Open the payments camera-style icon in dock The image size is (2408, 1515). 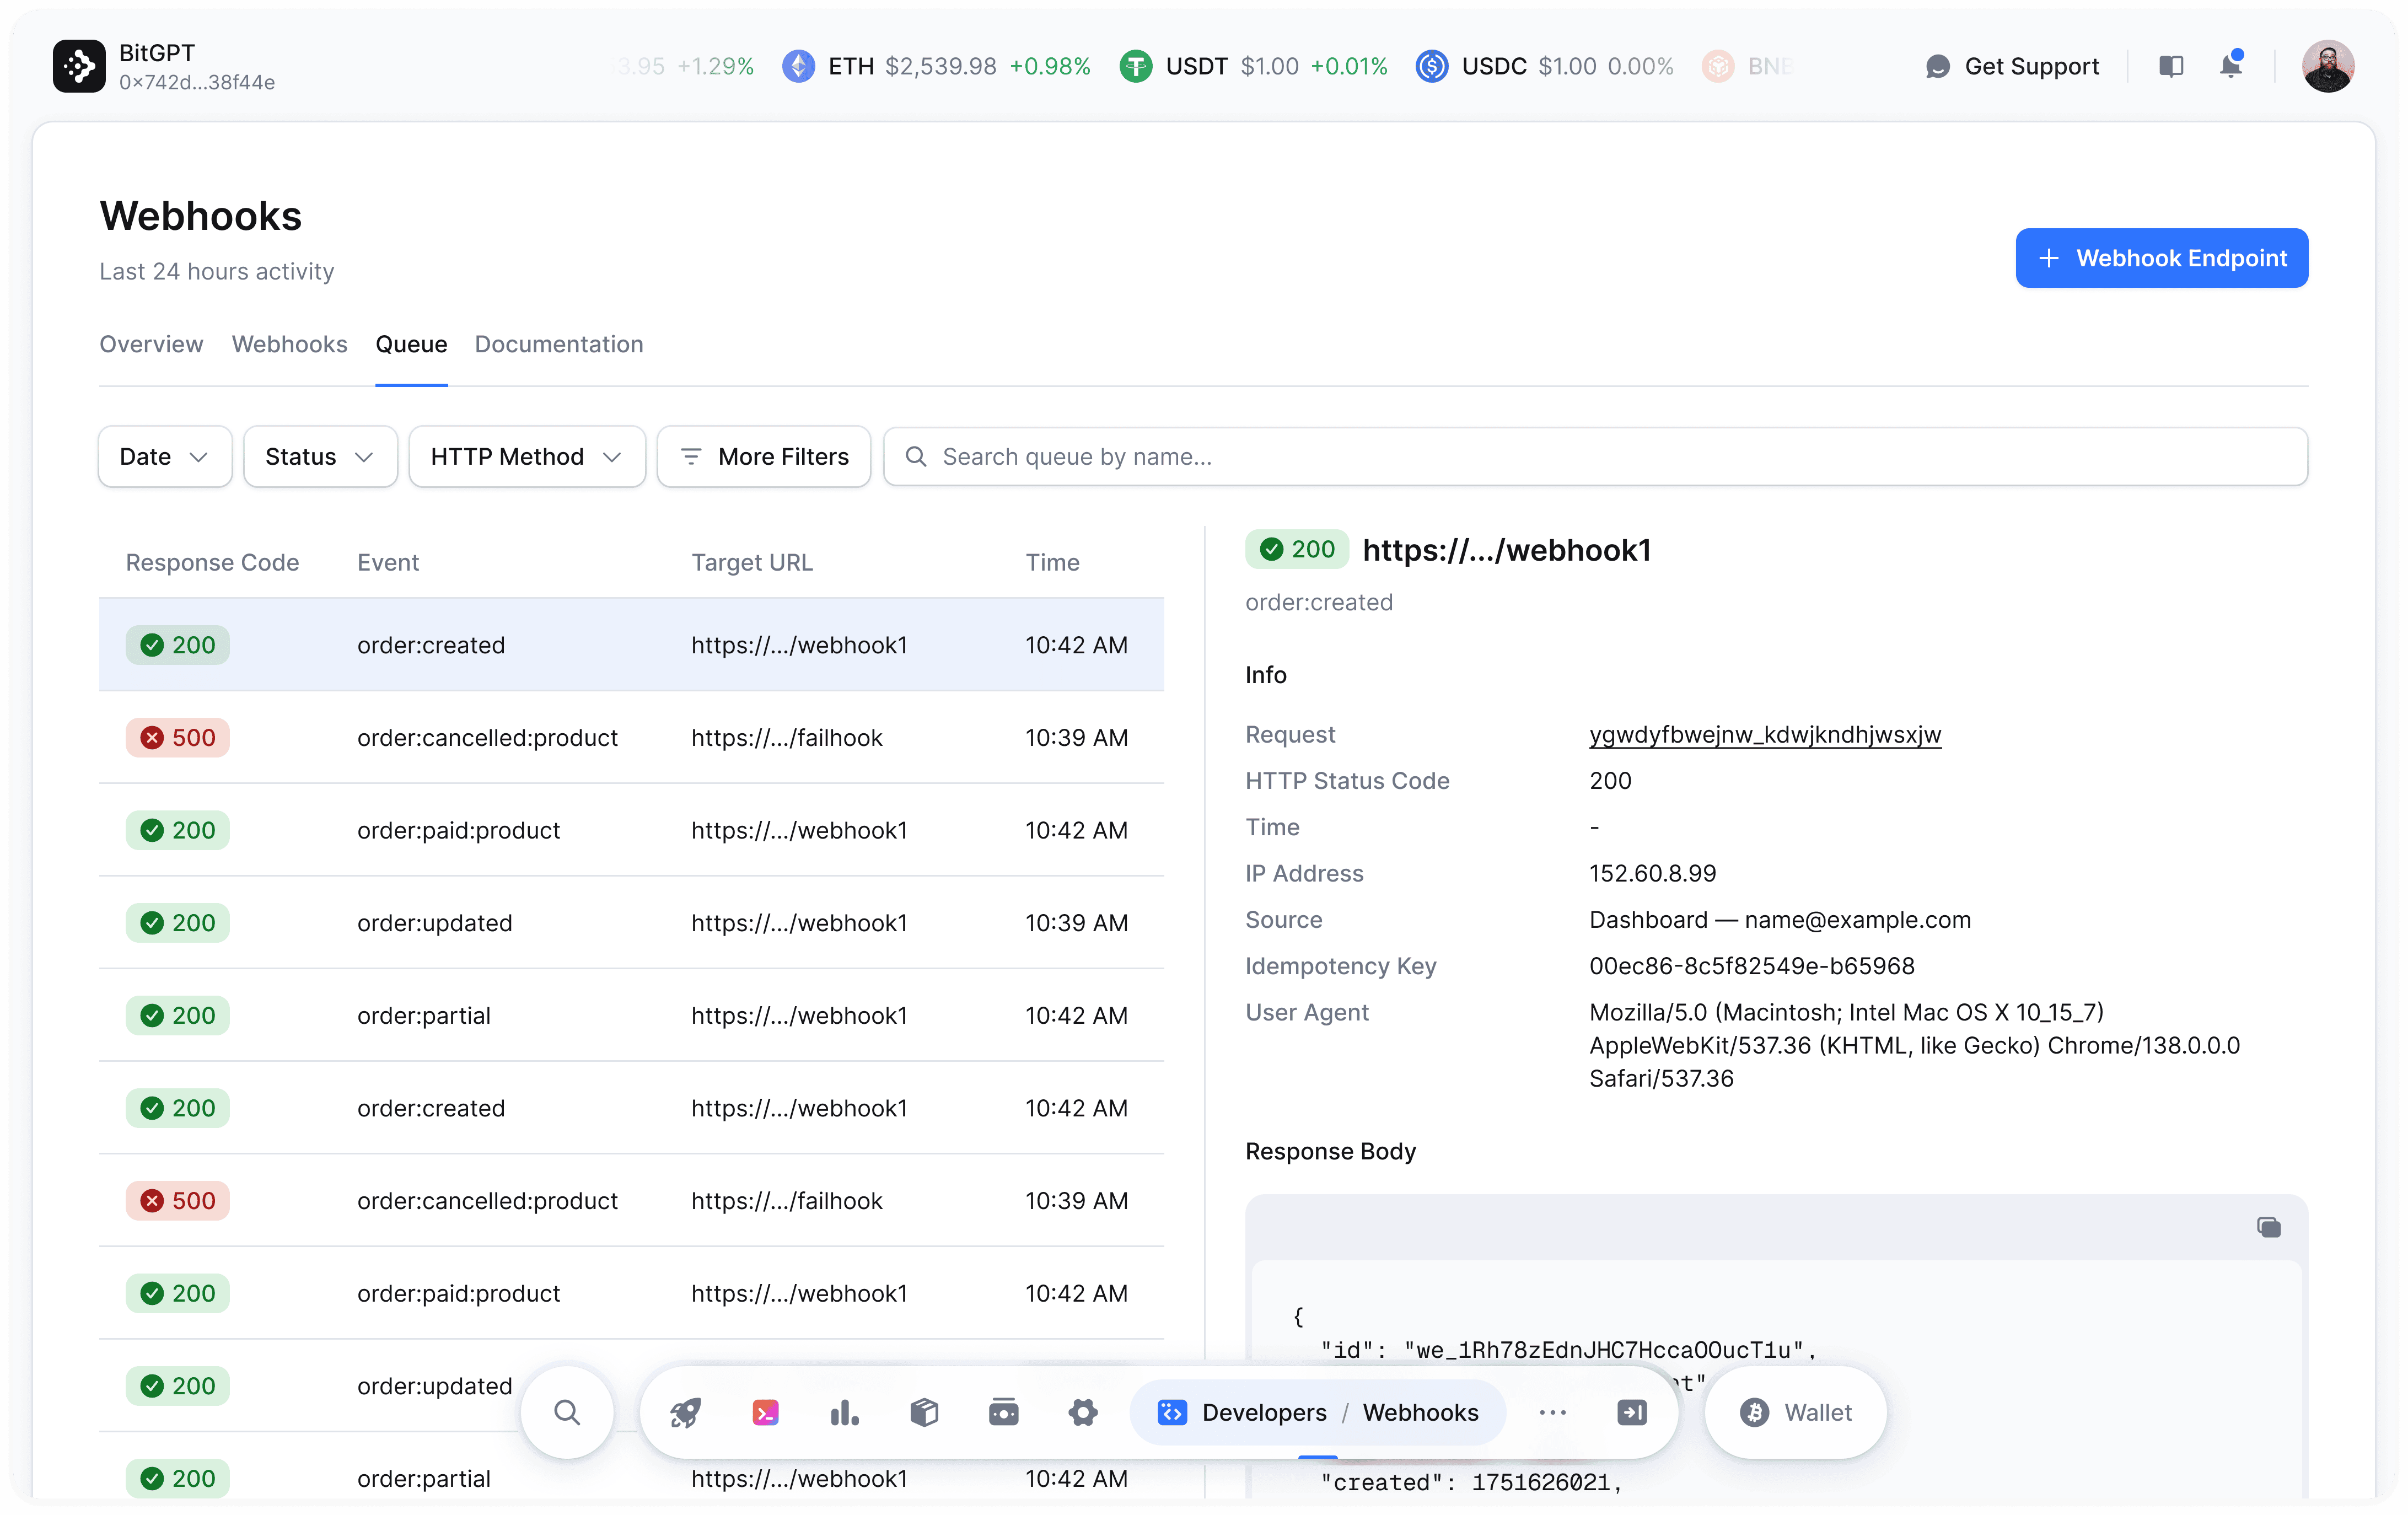coord(1003,1412)
